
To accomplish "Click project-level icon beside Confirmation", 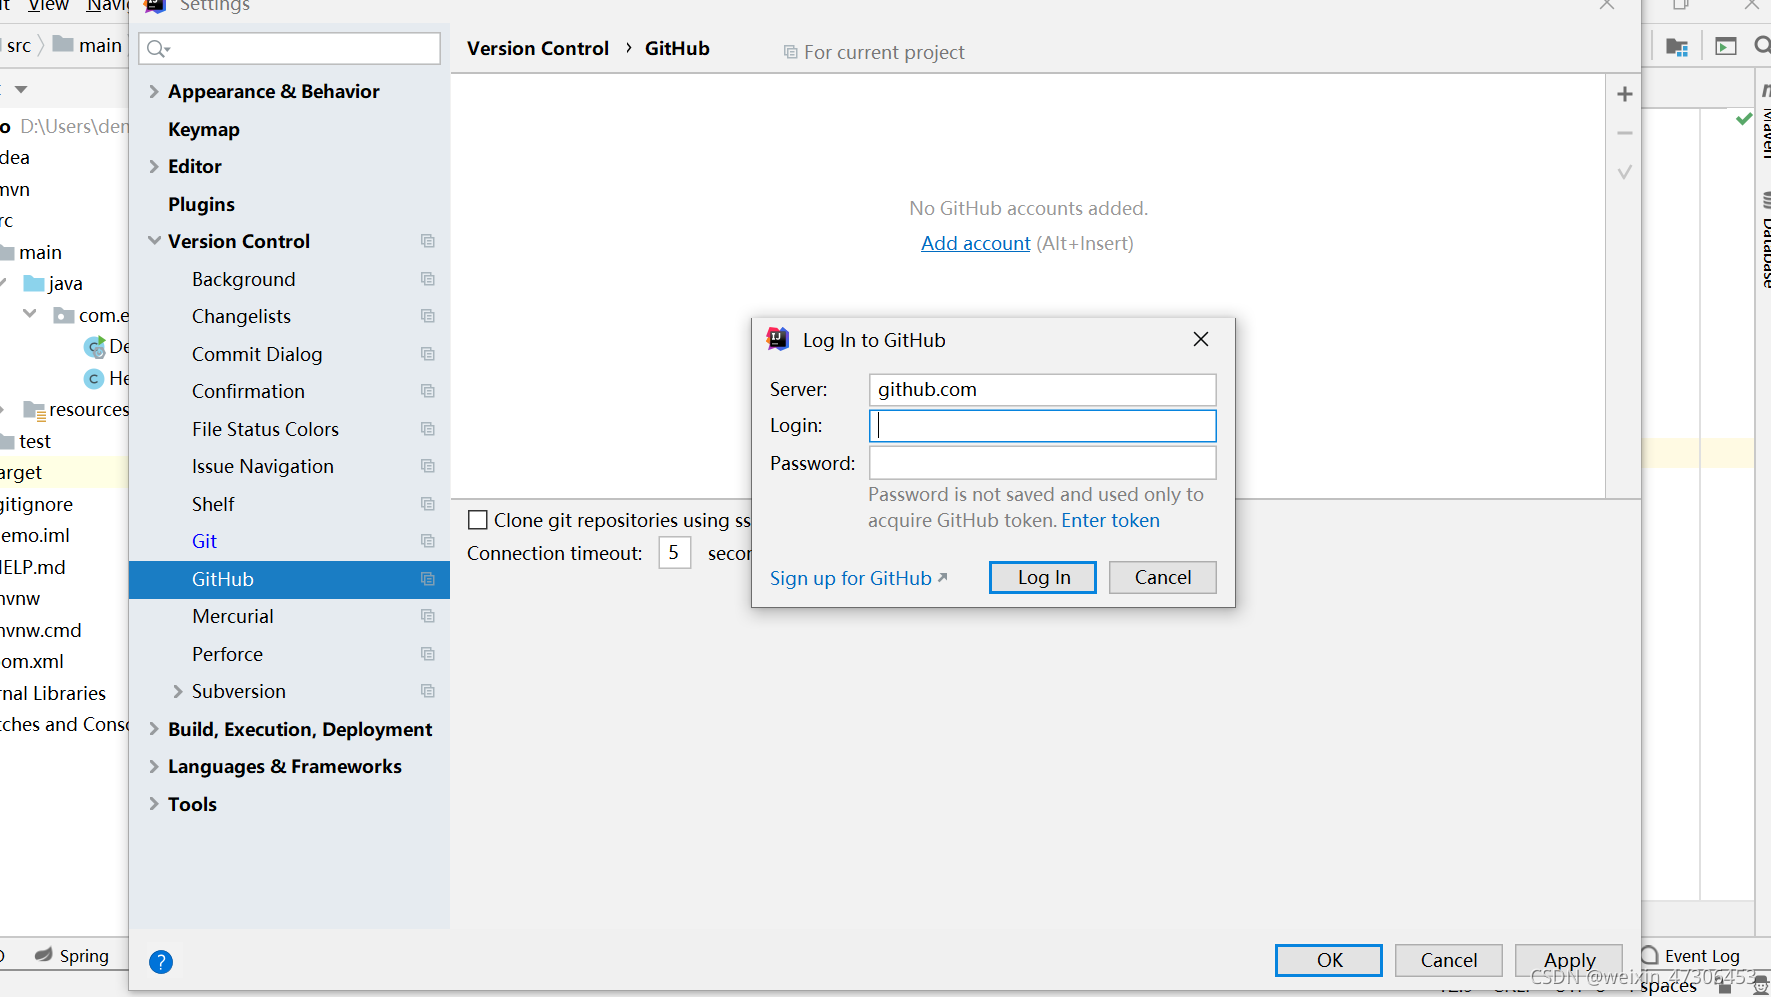I will tap(428, 391).
